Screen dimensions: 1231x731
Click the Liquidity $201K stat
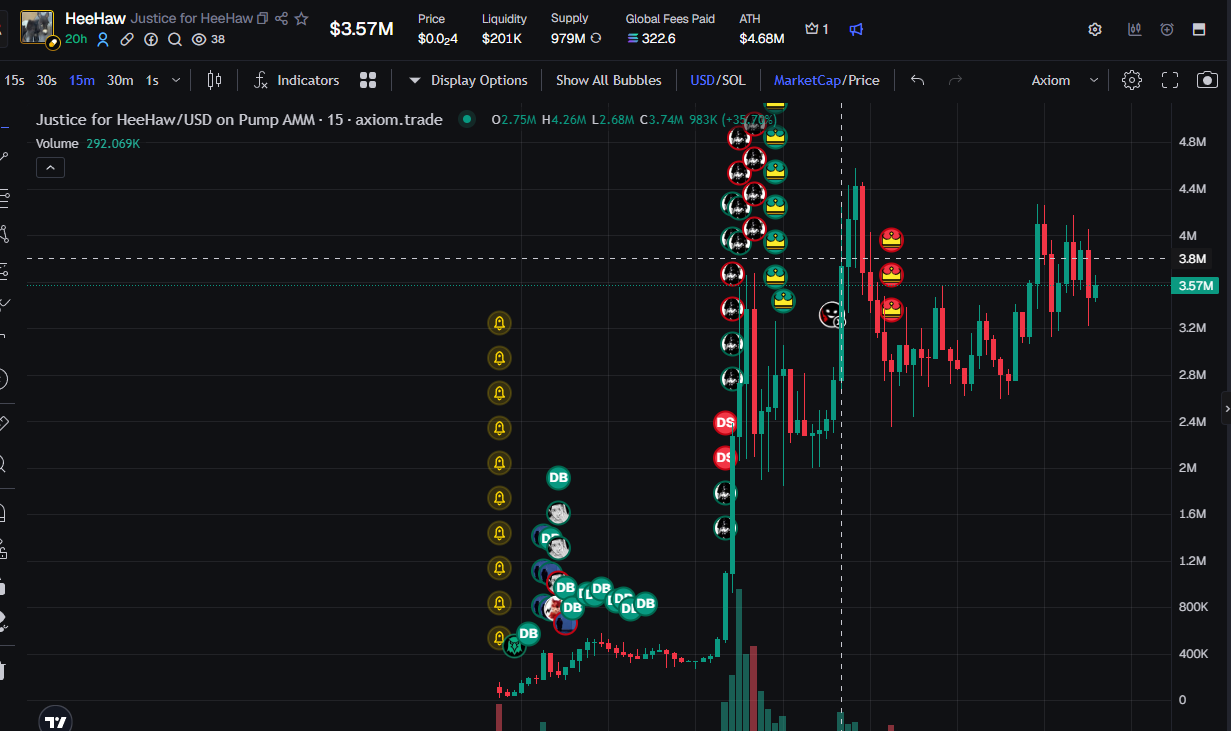coord(503,29)
